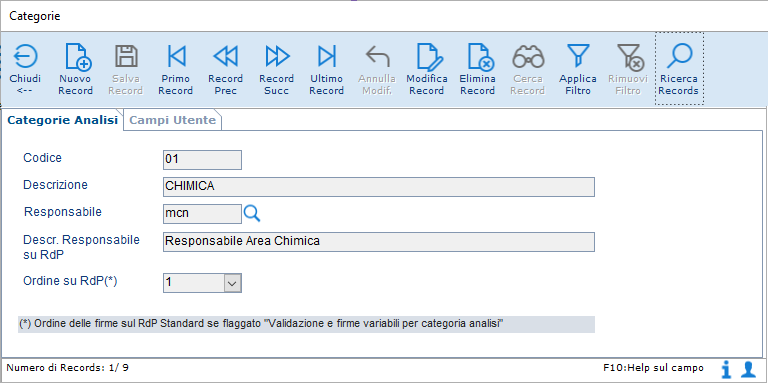Click the Ordine delle firme note text
768x383 pixels.
[x=262, y=324]
